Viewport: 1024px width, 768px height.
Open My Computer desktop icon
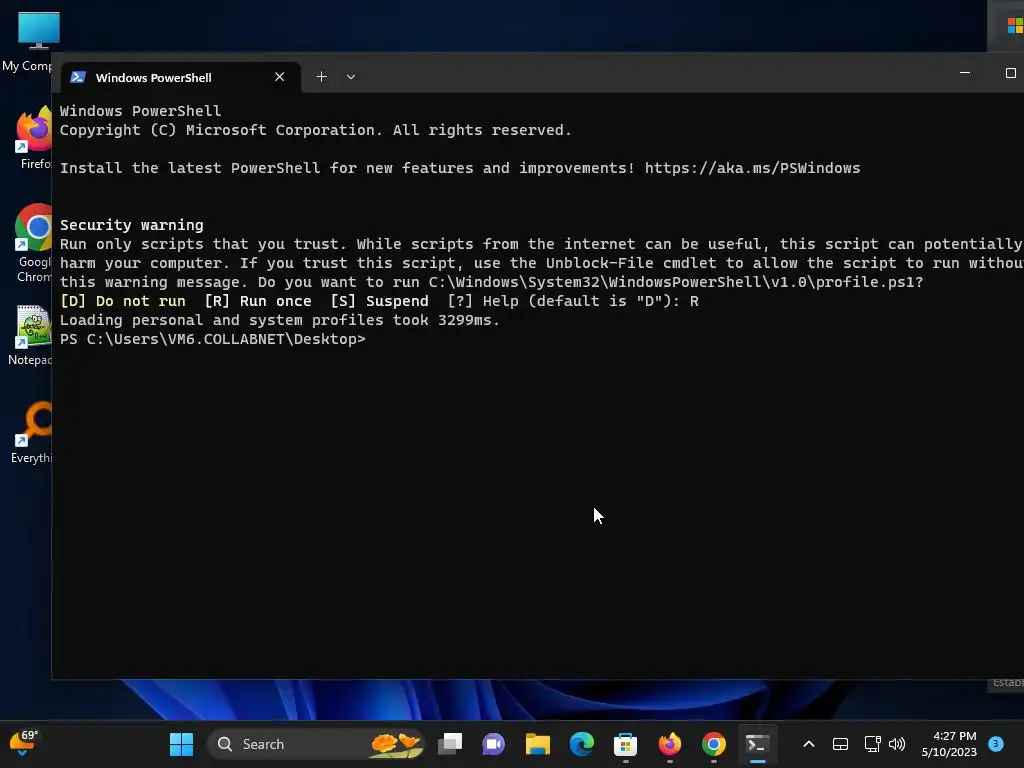(27, 40)
